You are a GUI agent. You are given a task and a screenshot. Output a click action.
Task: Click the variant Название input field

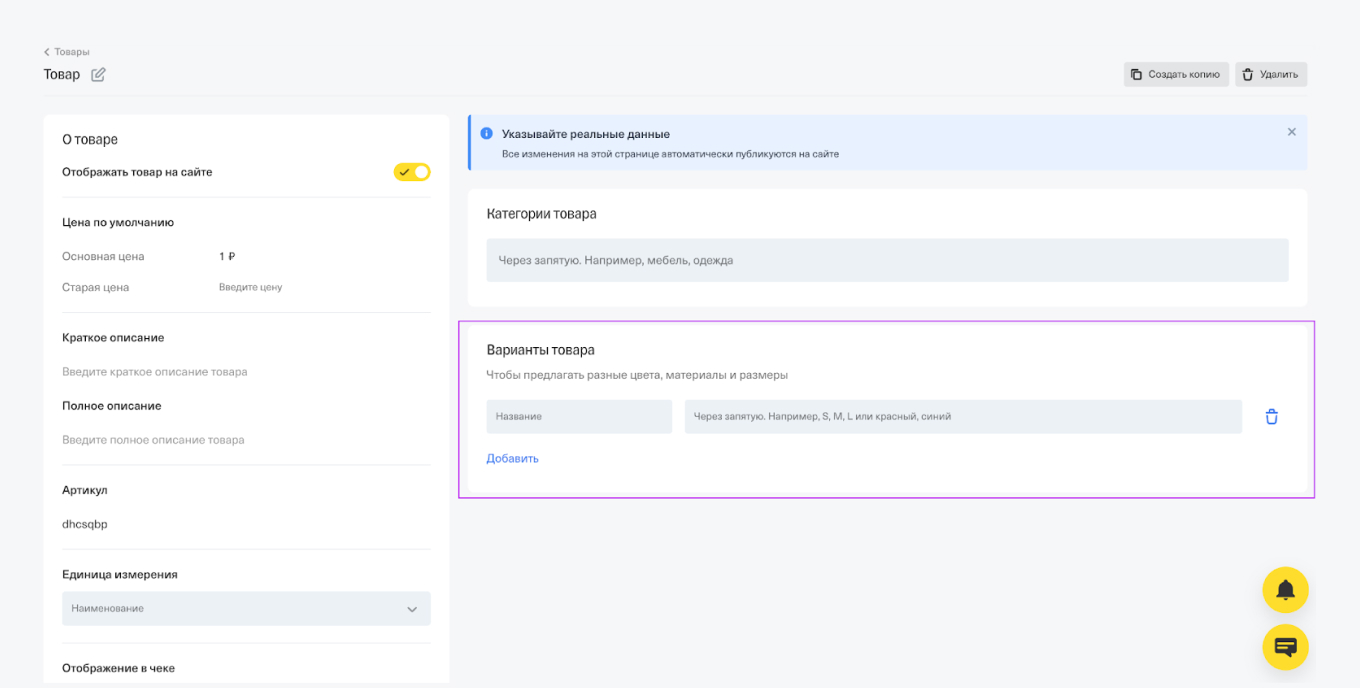(x=579, y=416)
